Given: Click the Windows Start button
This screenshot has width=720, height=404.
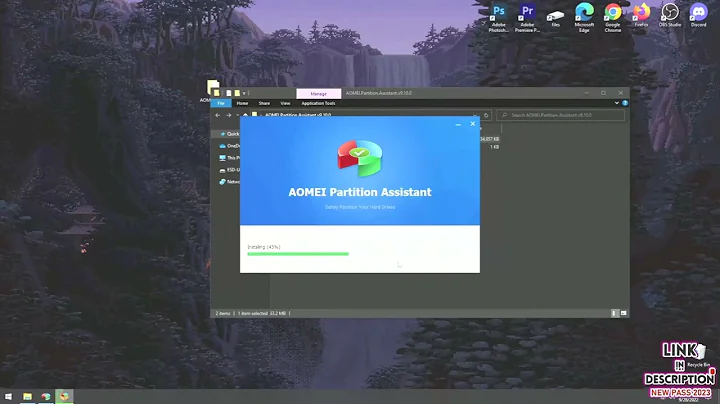Looking at the screenshot, I should coord(8,396).
